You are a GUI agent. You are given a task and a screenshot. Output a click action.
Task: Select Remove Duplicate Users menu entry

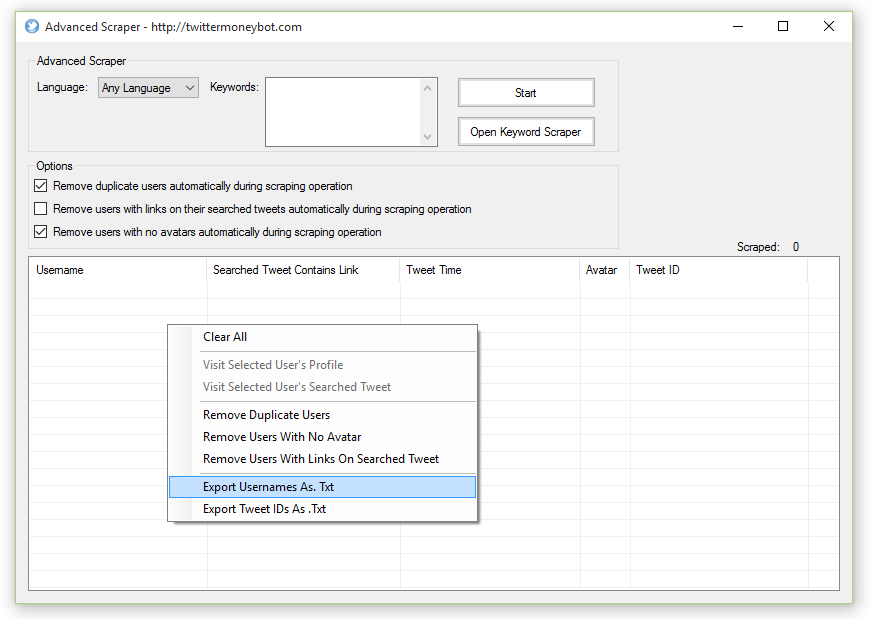tap(323, 415)
